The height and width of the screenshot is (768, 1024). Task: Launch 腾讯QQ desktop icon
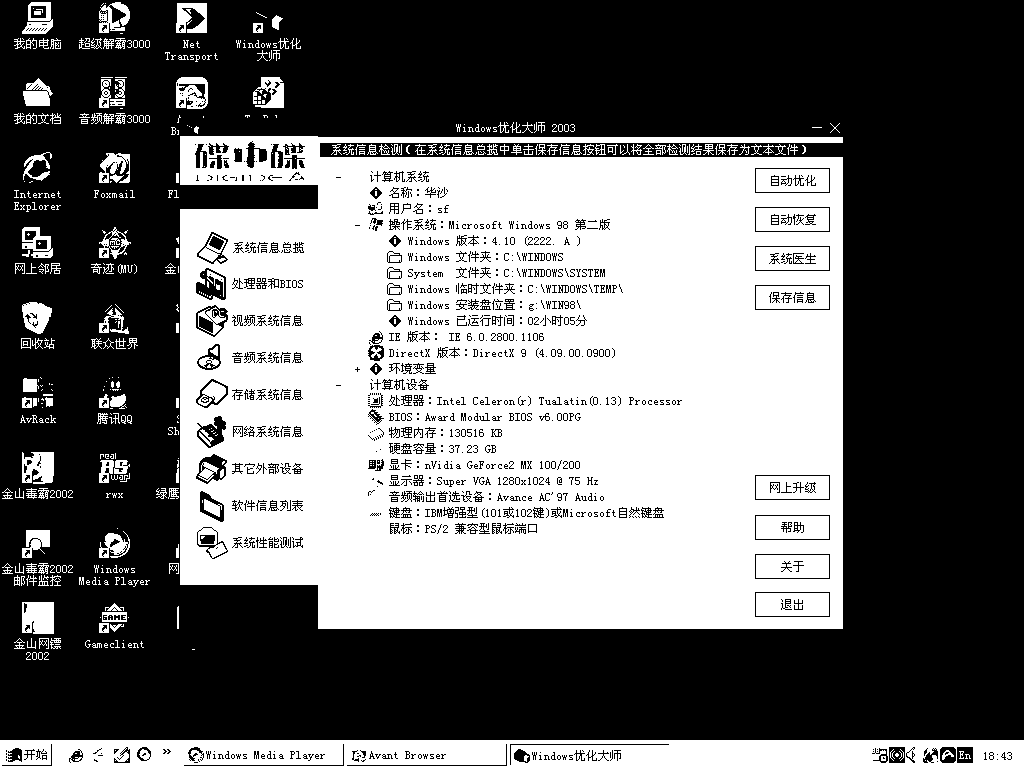(114, 401)
